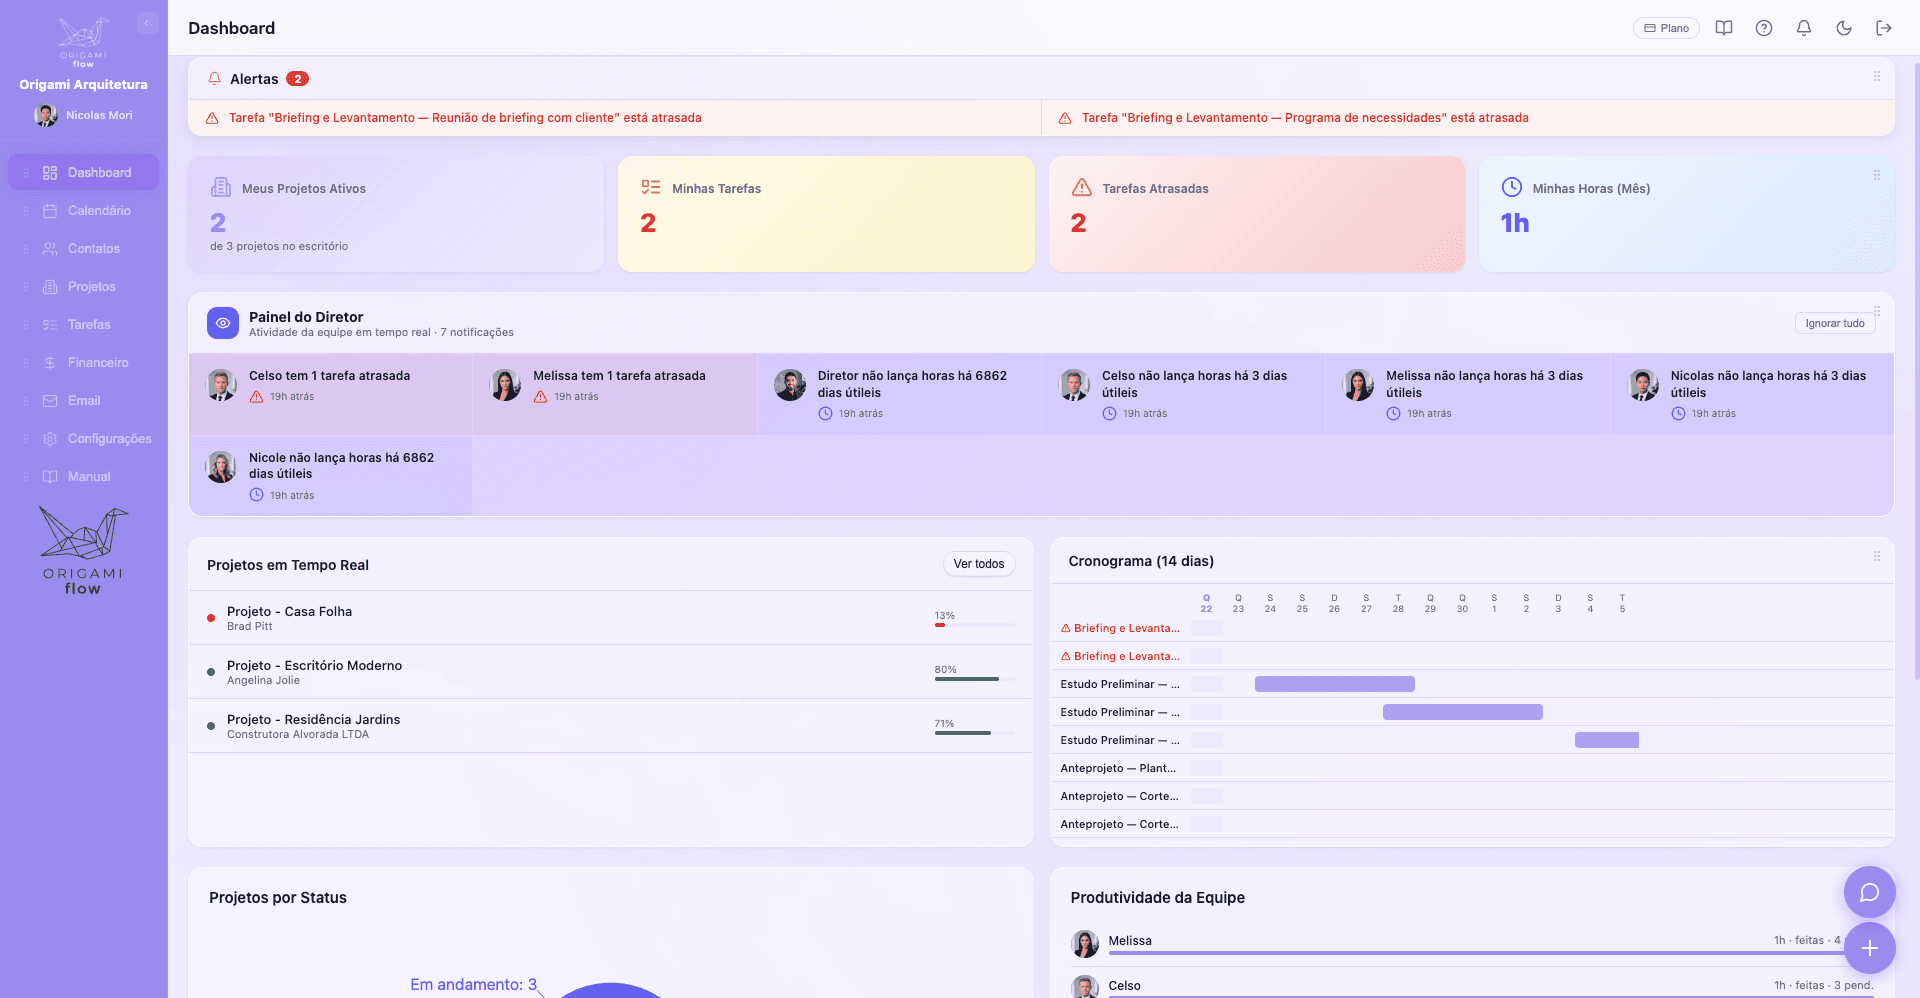Click drag handle on Cronograma panel
Viewport: 1920px width, 998px height.
click(x=1877, y=556)
